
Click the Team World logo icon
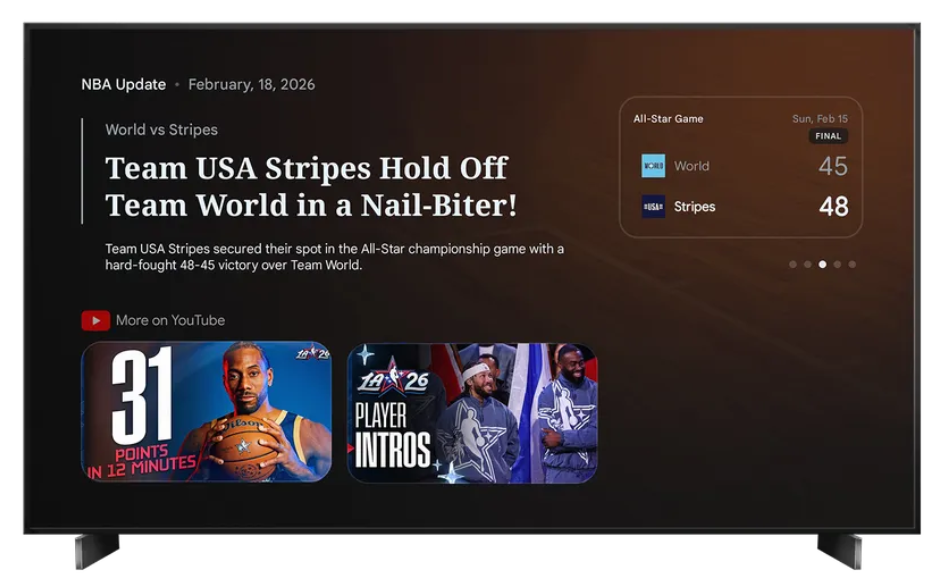653,166
